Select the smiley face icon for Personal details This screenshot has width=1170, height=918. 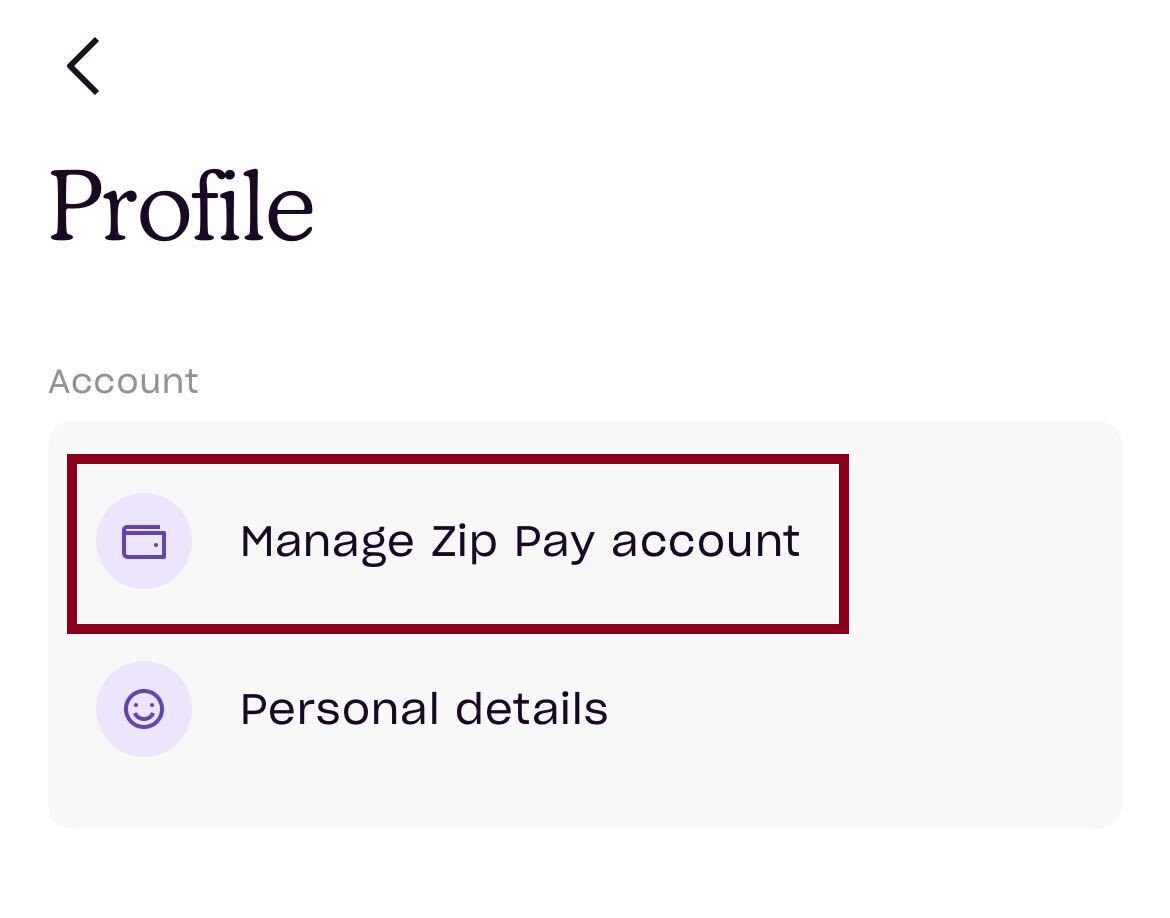(144, 709)
